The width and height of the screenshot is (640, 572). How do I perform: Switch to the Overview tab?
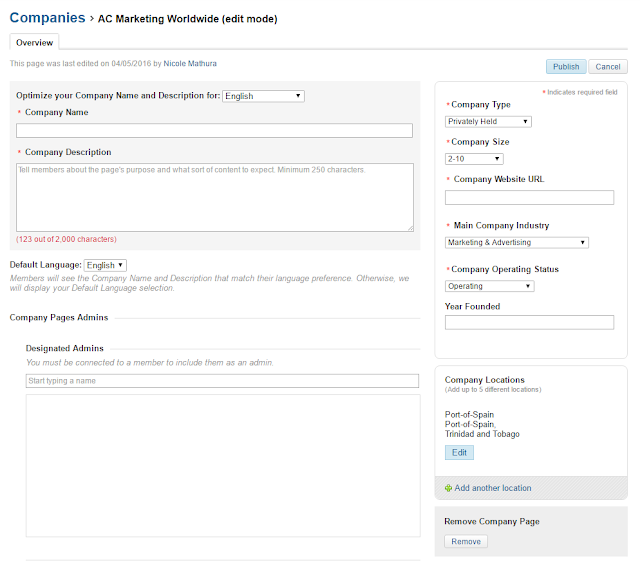[34, 42]
